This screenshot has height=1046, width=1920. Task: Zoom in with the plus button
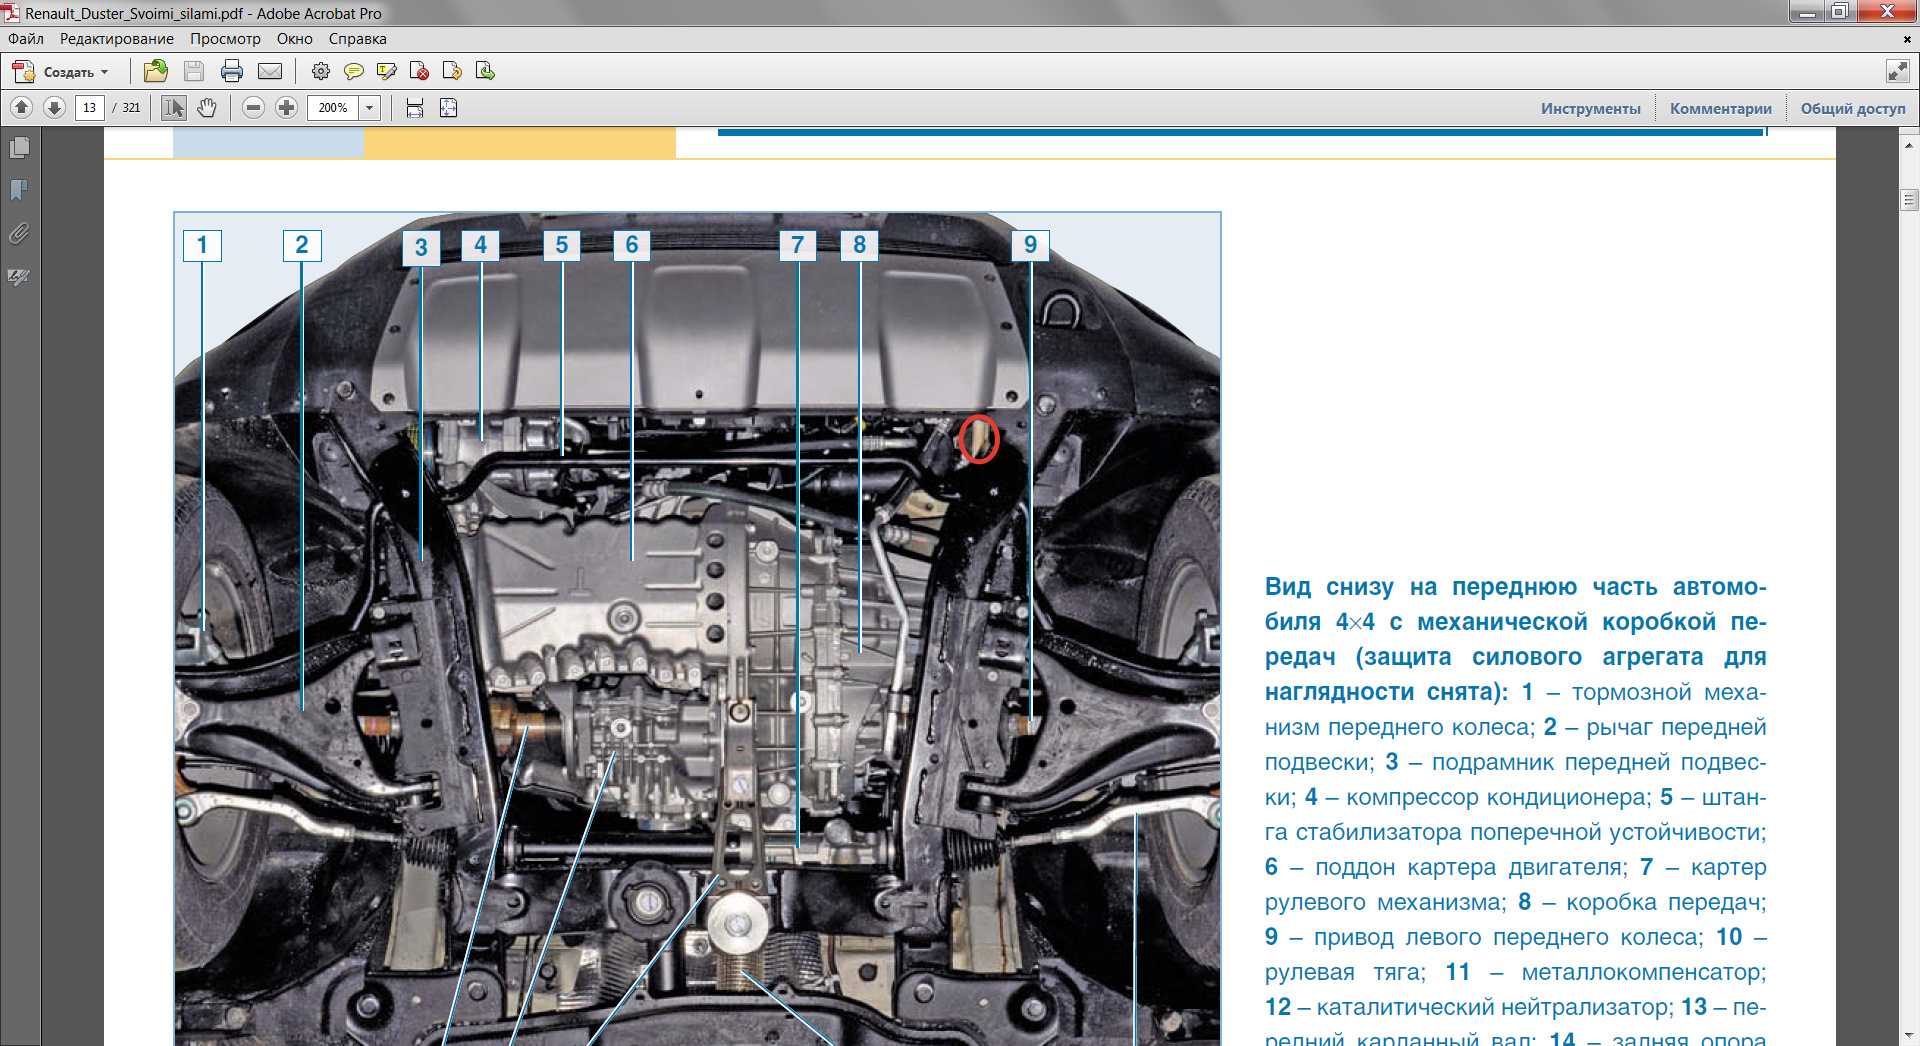tap(286, 107)
